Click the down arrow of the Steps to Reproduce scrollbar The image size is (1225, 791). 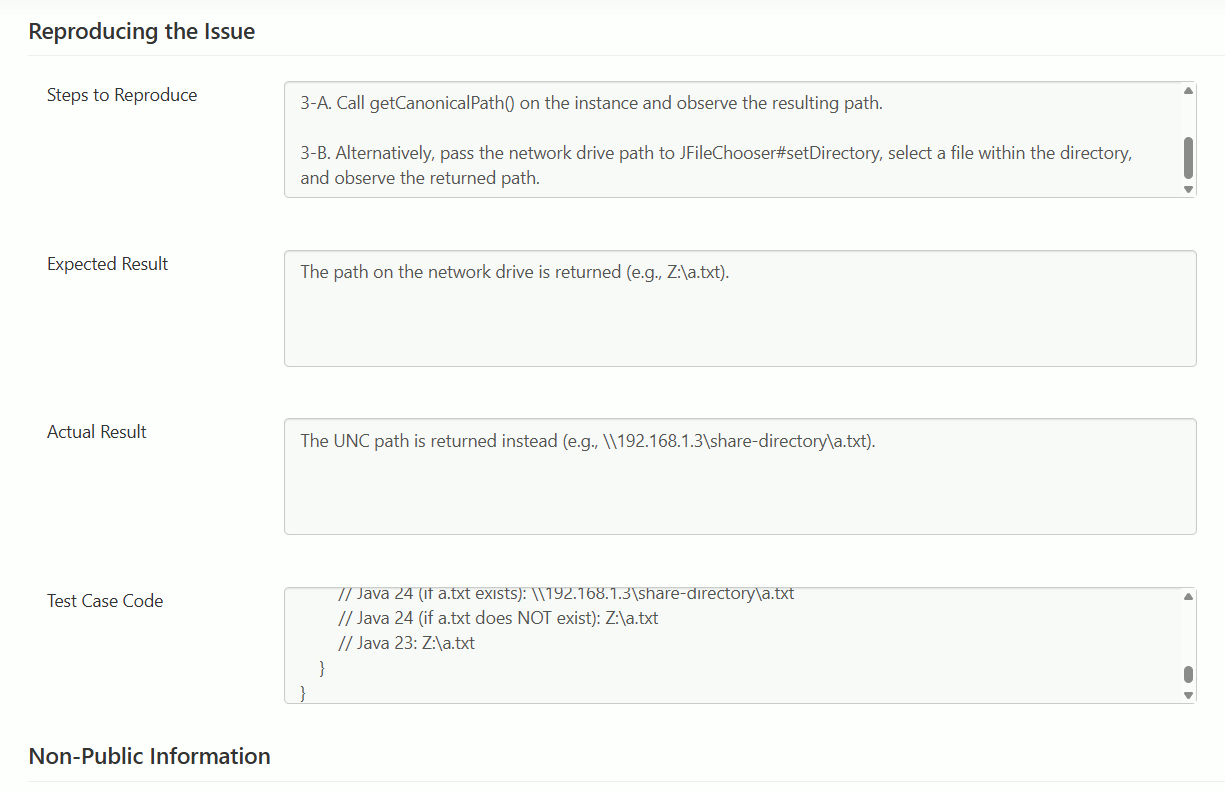click(1188, 189)
